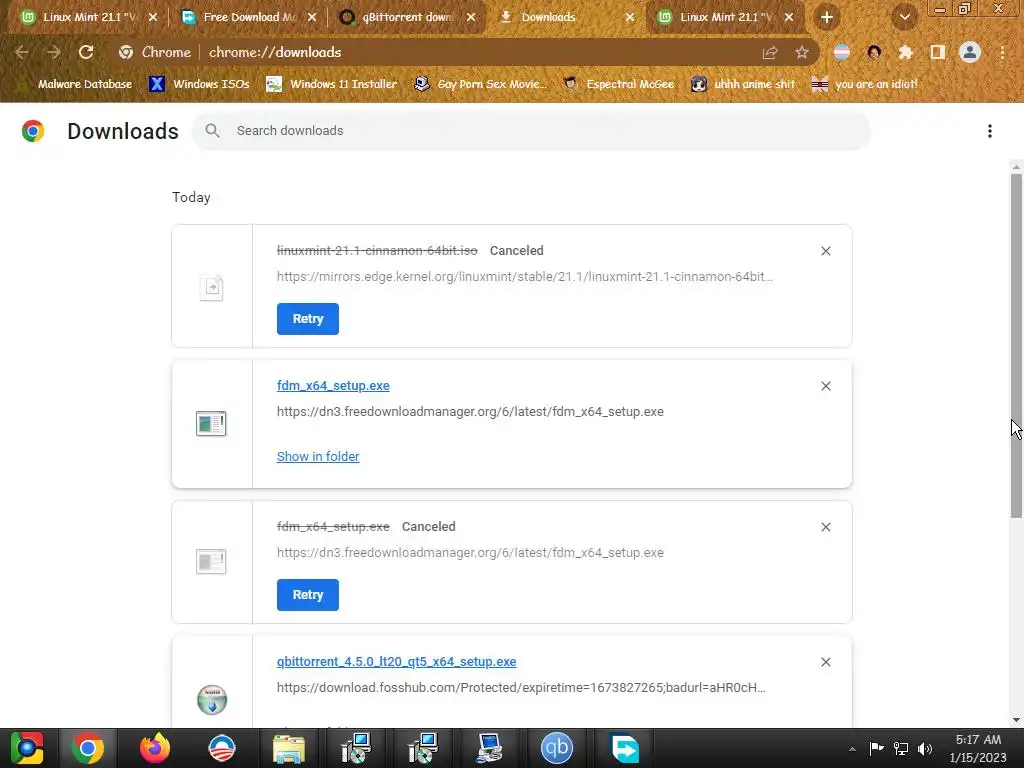Share this page via the share icon
The width and height of the screenshot is (1024, 768).
769,52
